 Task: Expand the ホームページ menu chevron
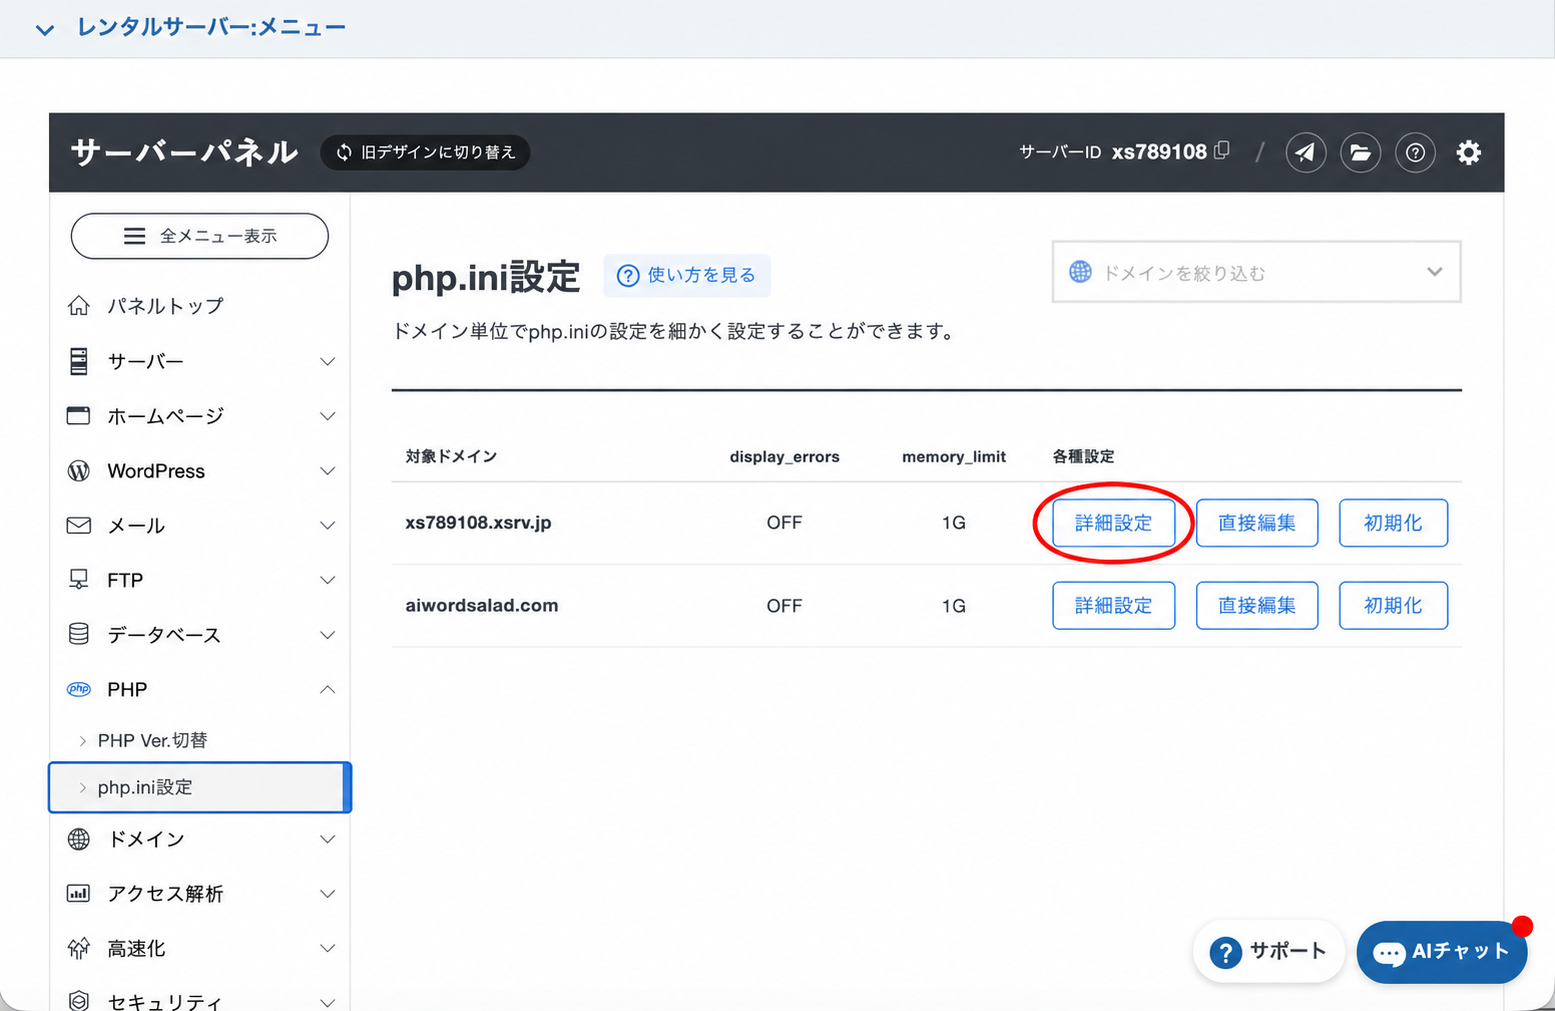click(327, 416)
